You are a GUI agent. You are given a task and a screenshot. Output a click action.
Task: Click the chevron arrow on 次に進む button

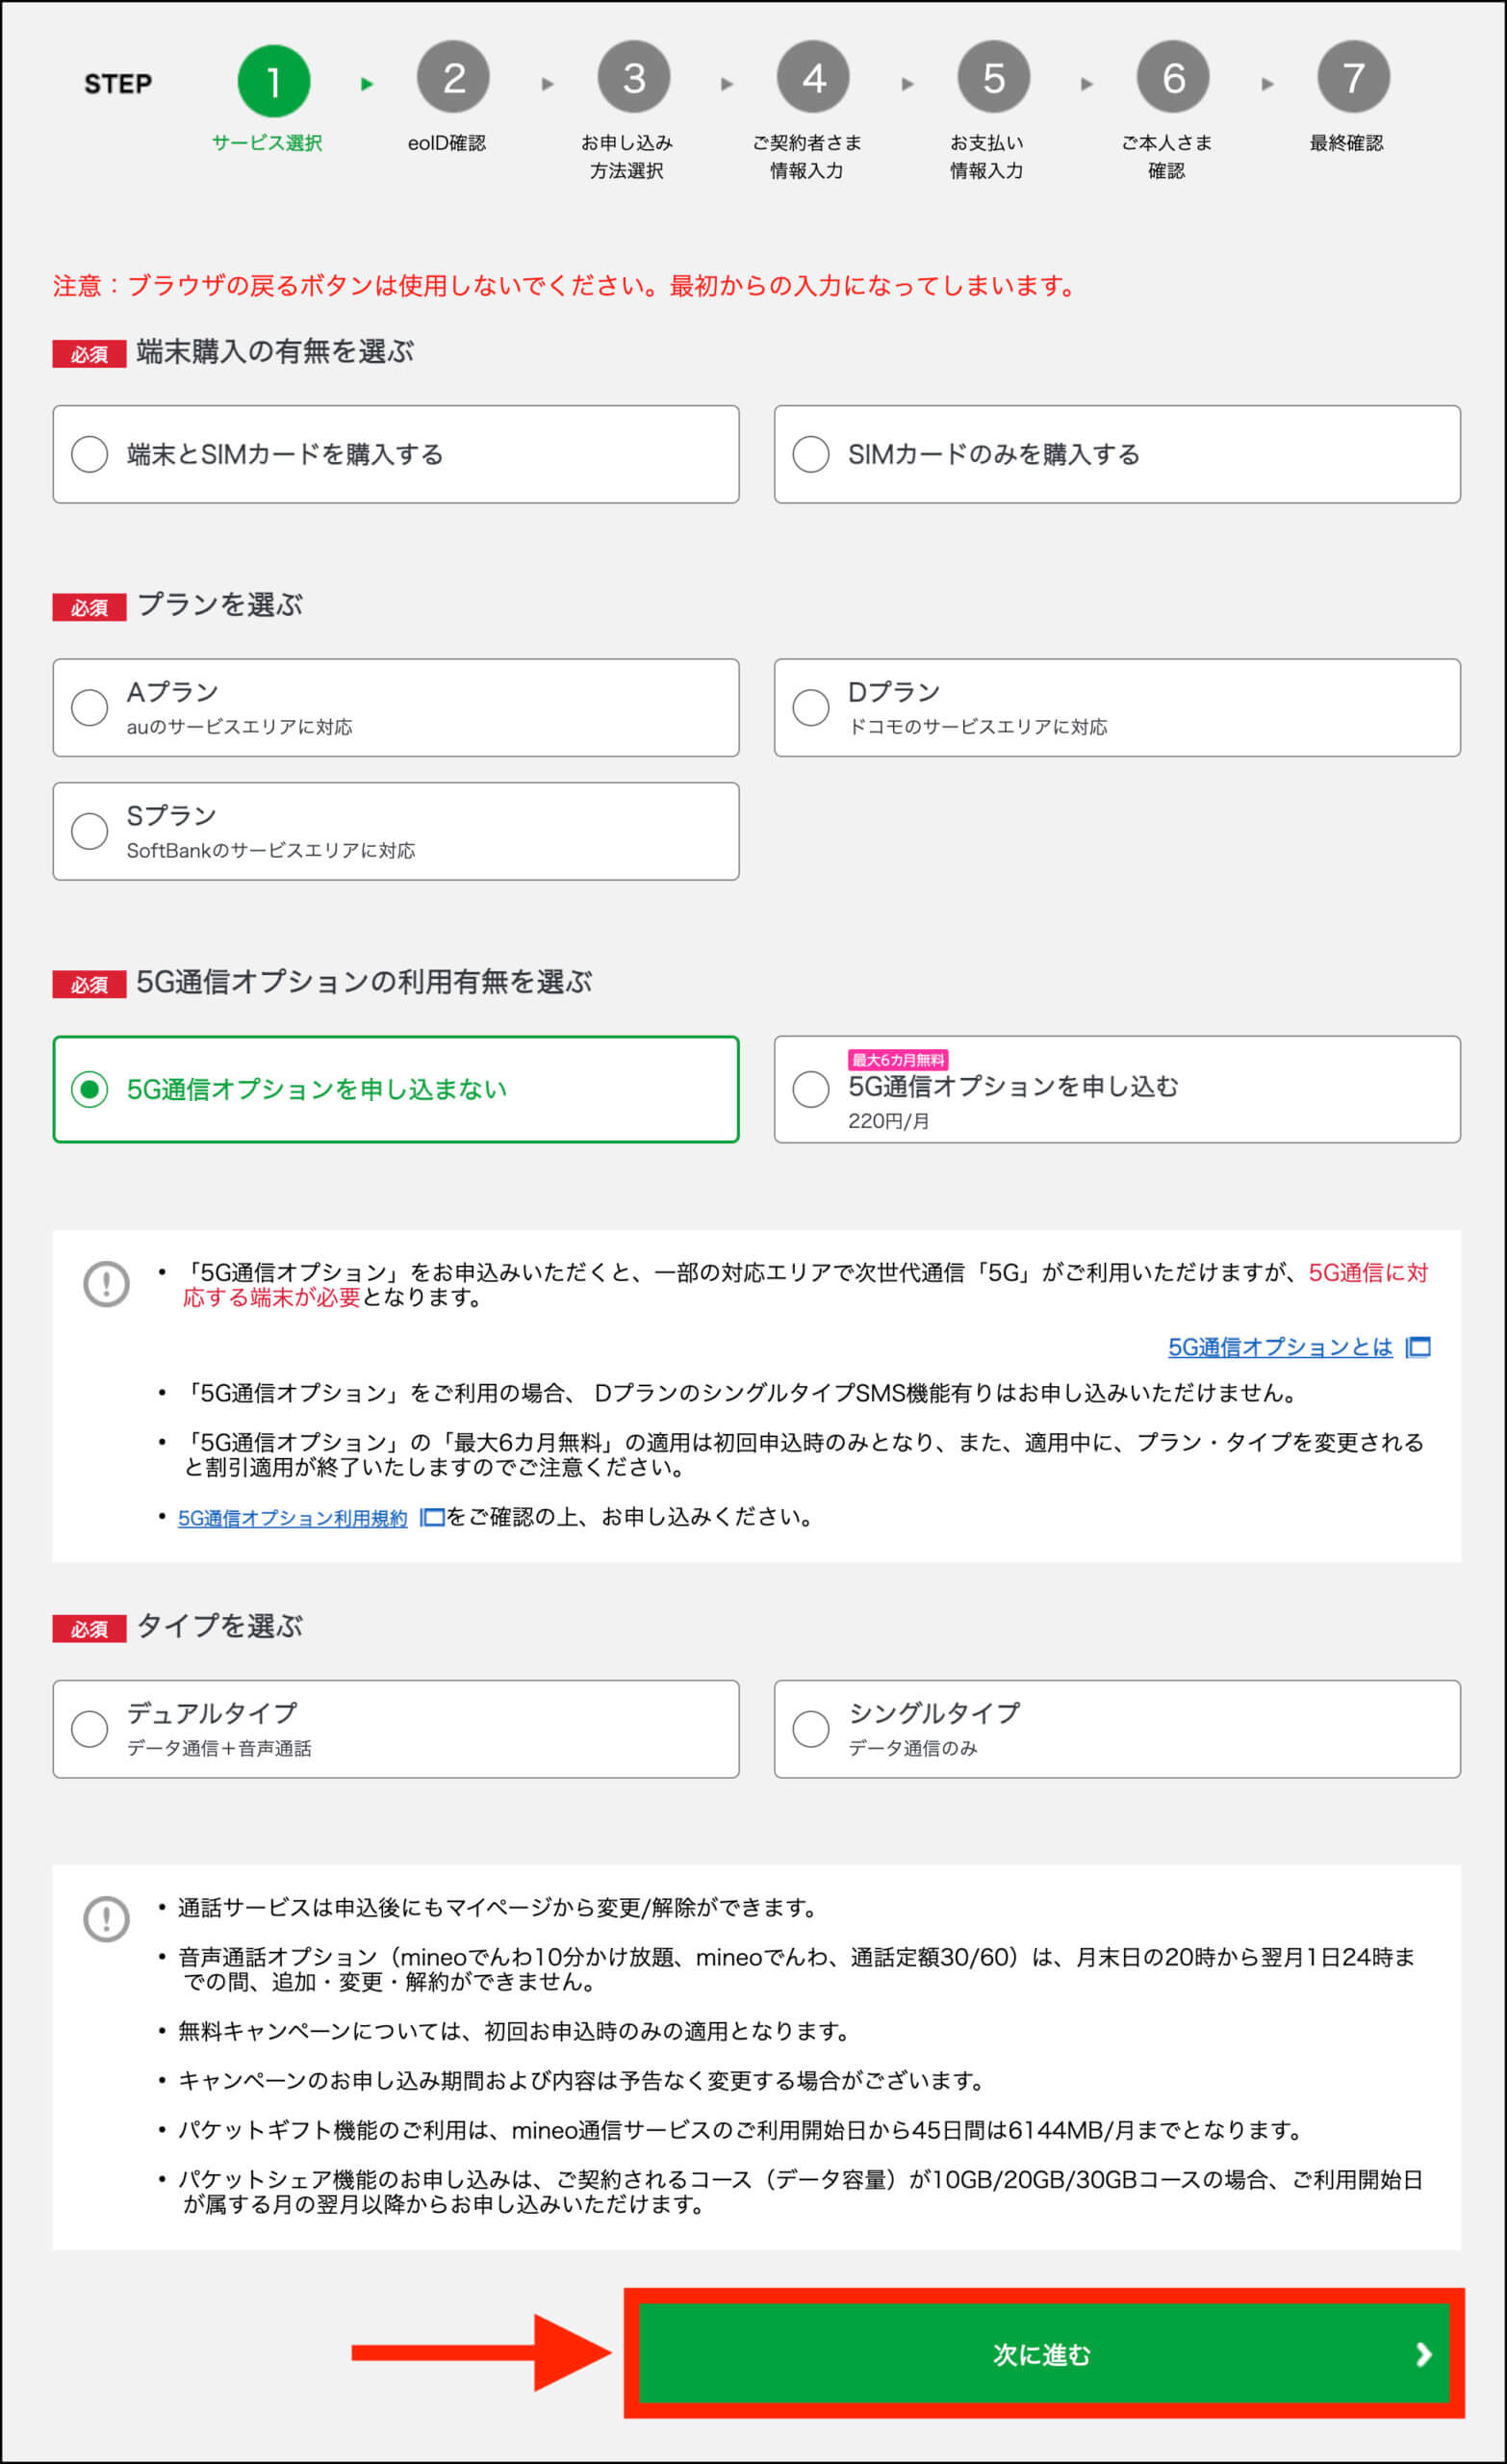(1424, 2354)
